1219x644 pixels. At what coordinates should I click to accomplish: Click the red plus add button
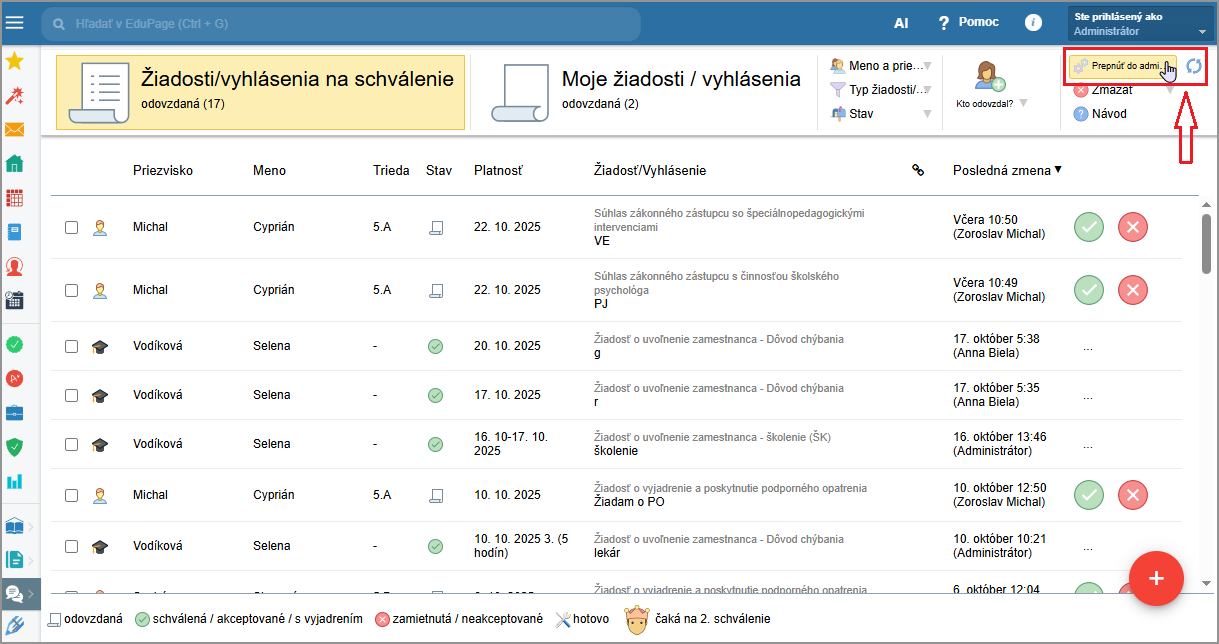(x=1156, y=578)
